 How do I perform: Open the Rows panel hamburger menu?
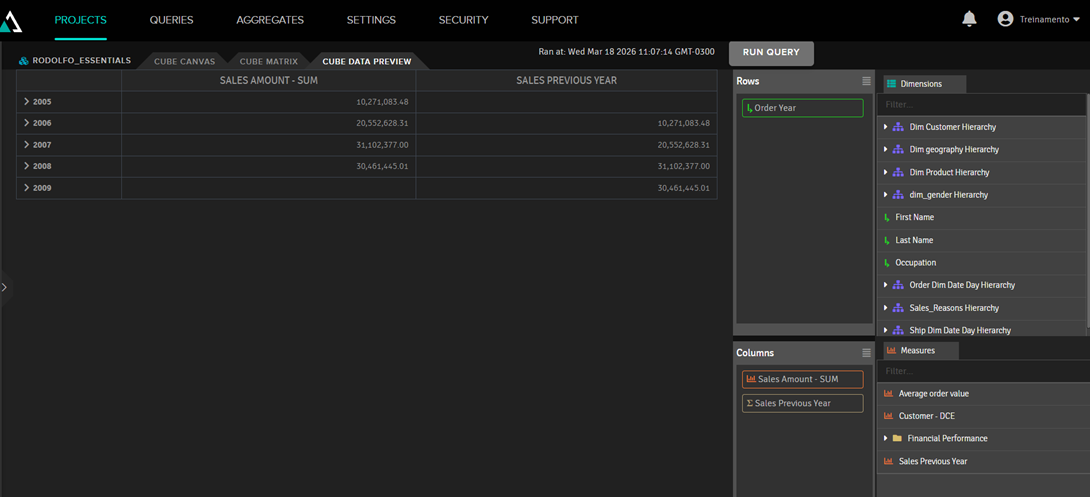(x=866, y=81)
